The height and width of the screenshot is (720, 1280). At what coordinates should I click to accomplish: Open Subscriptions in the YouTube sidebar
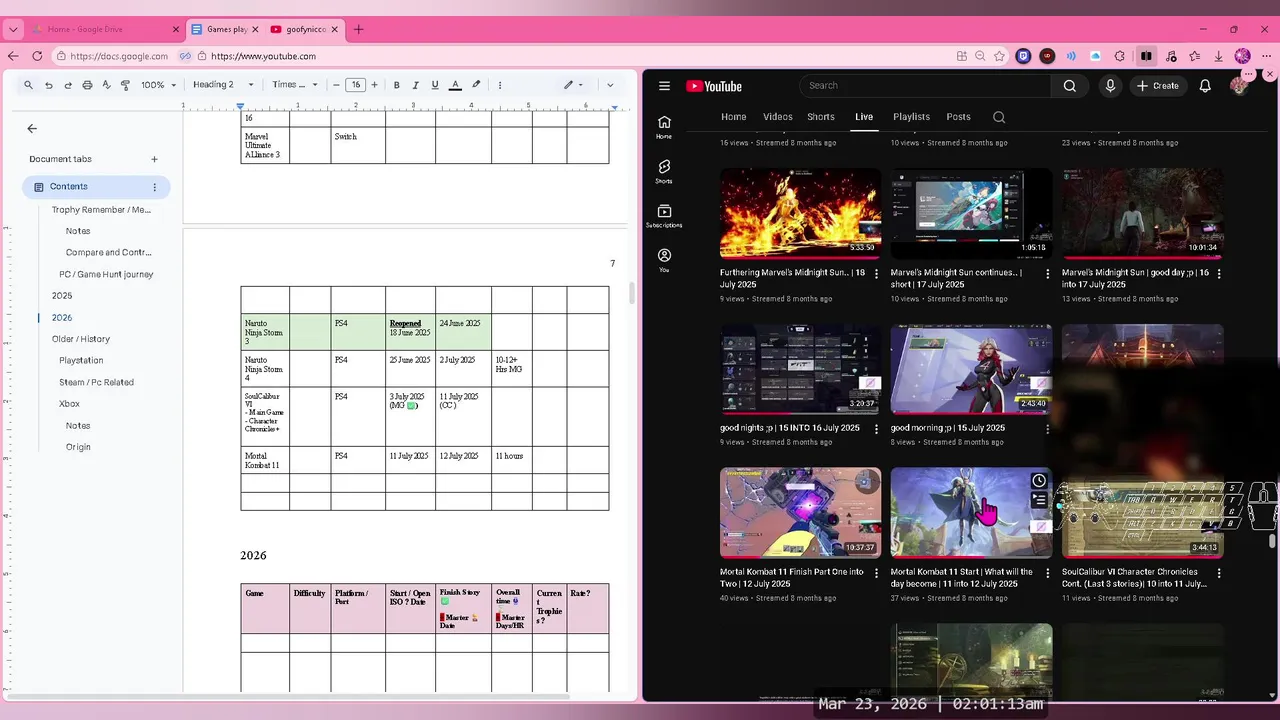click(664, 216)
